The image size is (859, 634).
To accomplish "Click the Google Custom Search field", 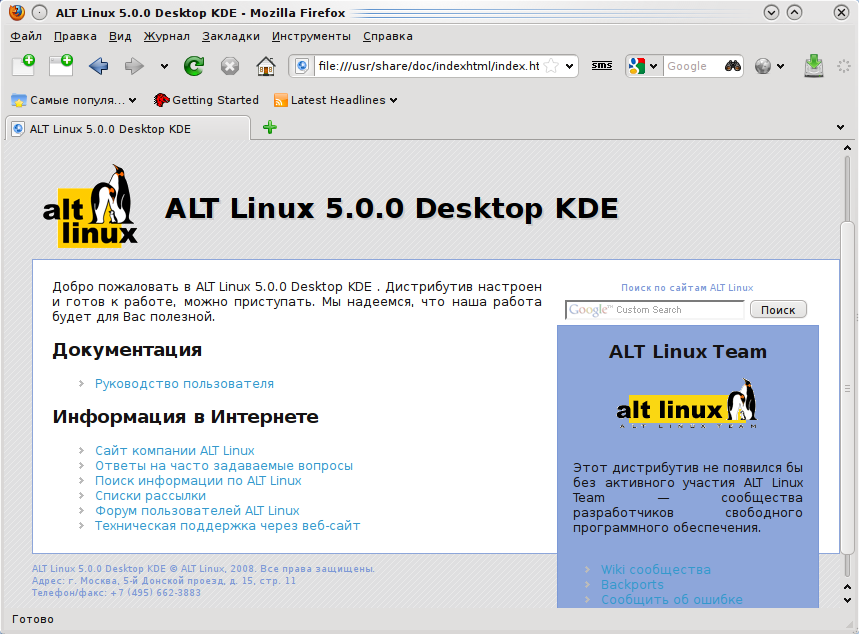I will [x=655, y=310].
